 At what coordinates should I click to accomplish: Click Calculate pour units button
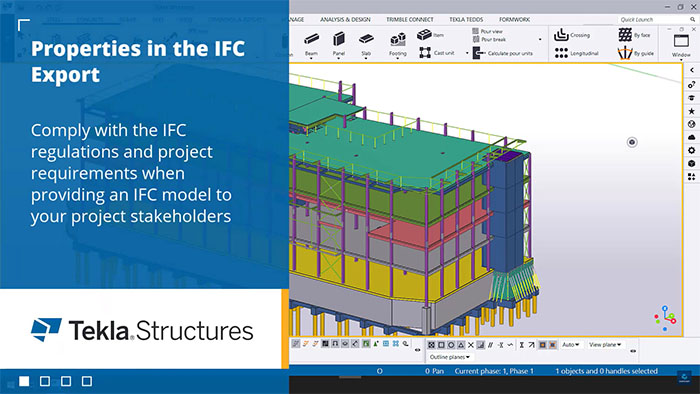pyautogui.click(x=502, y=53)
